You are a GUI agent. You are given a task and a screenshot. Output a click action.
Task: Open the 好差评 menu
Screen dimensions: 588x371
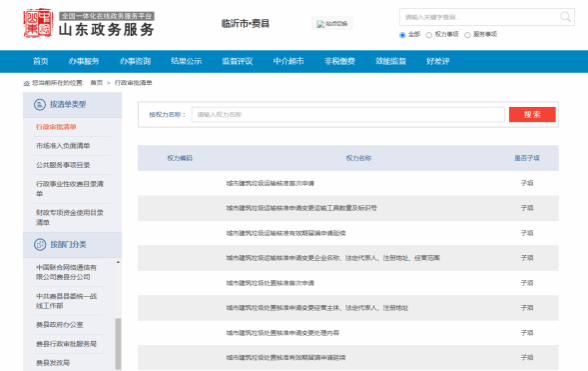click(438, 61)
